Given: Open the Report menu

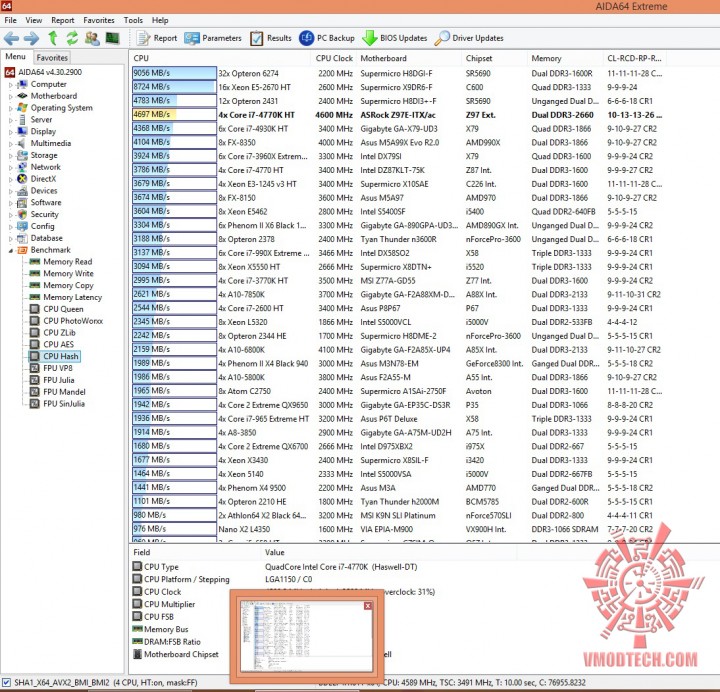Looking at the screenshot, I should click(x=62, y=20).
